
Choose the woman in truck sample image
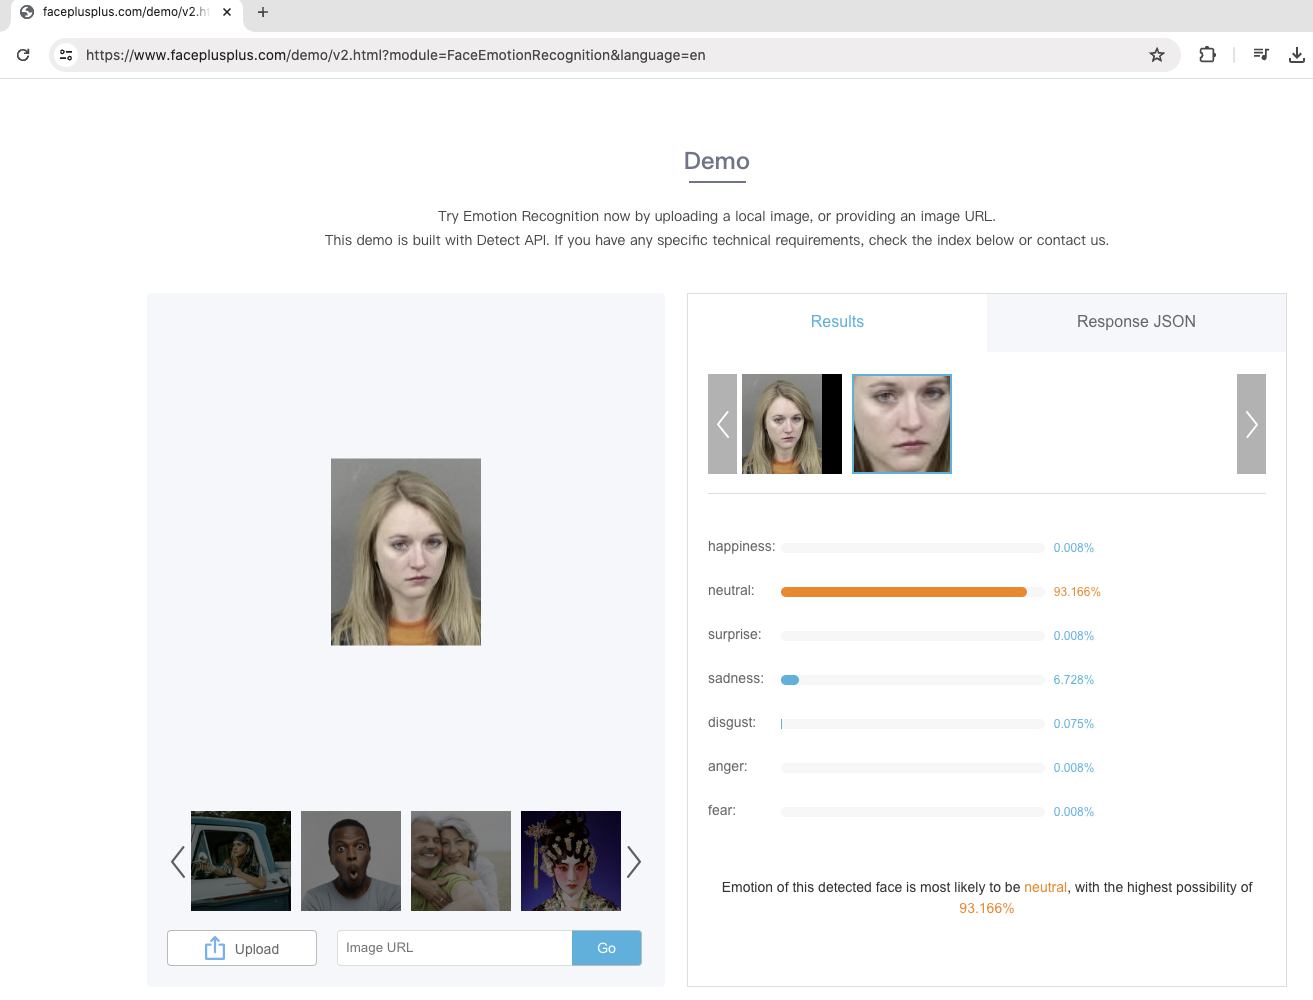(241, 861)
